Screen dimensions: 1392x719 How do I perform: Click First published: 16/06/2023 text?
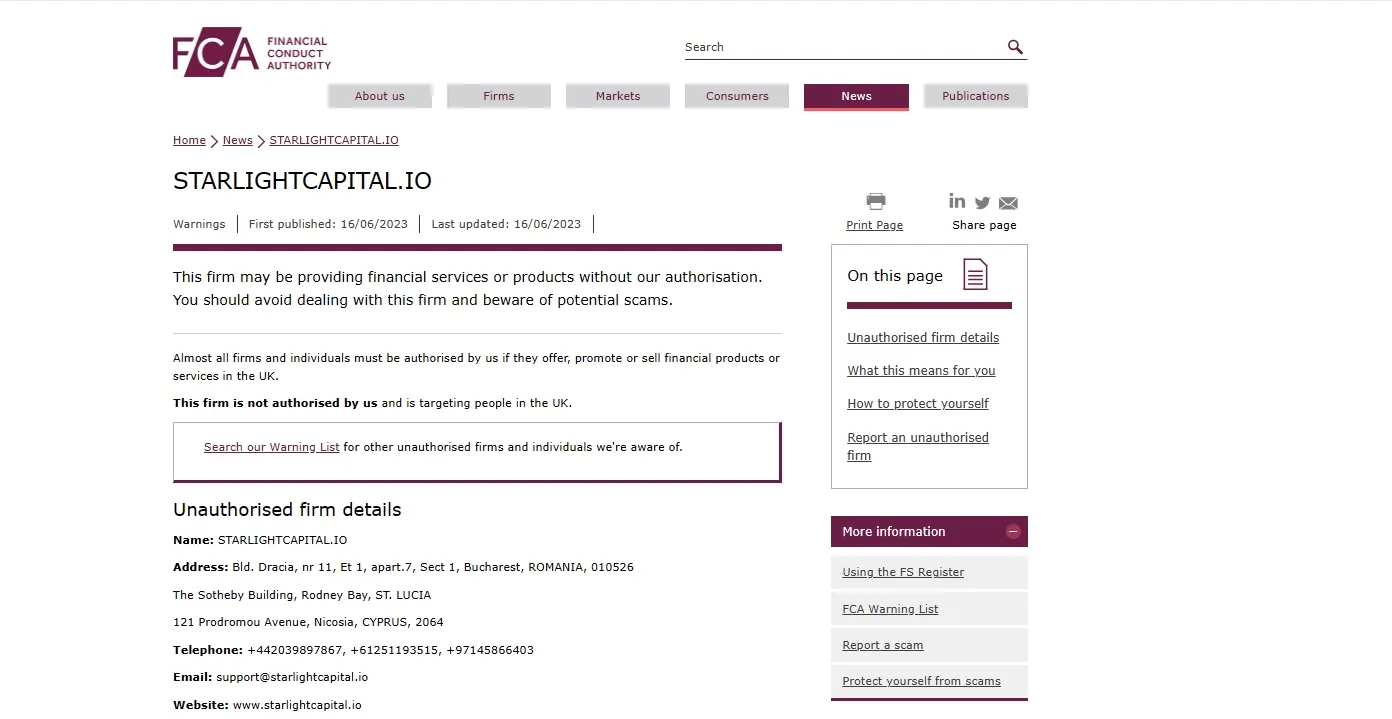pyautogui.click(x=328, y=224)
